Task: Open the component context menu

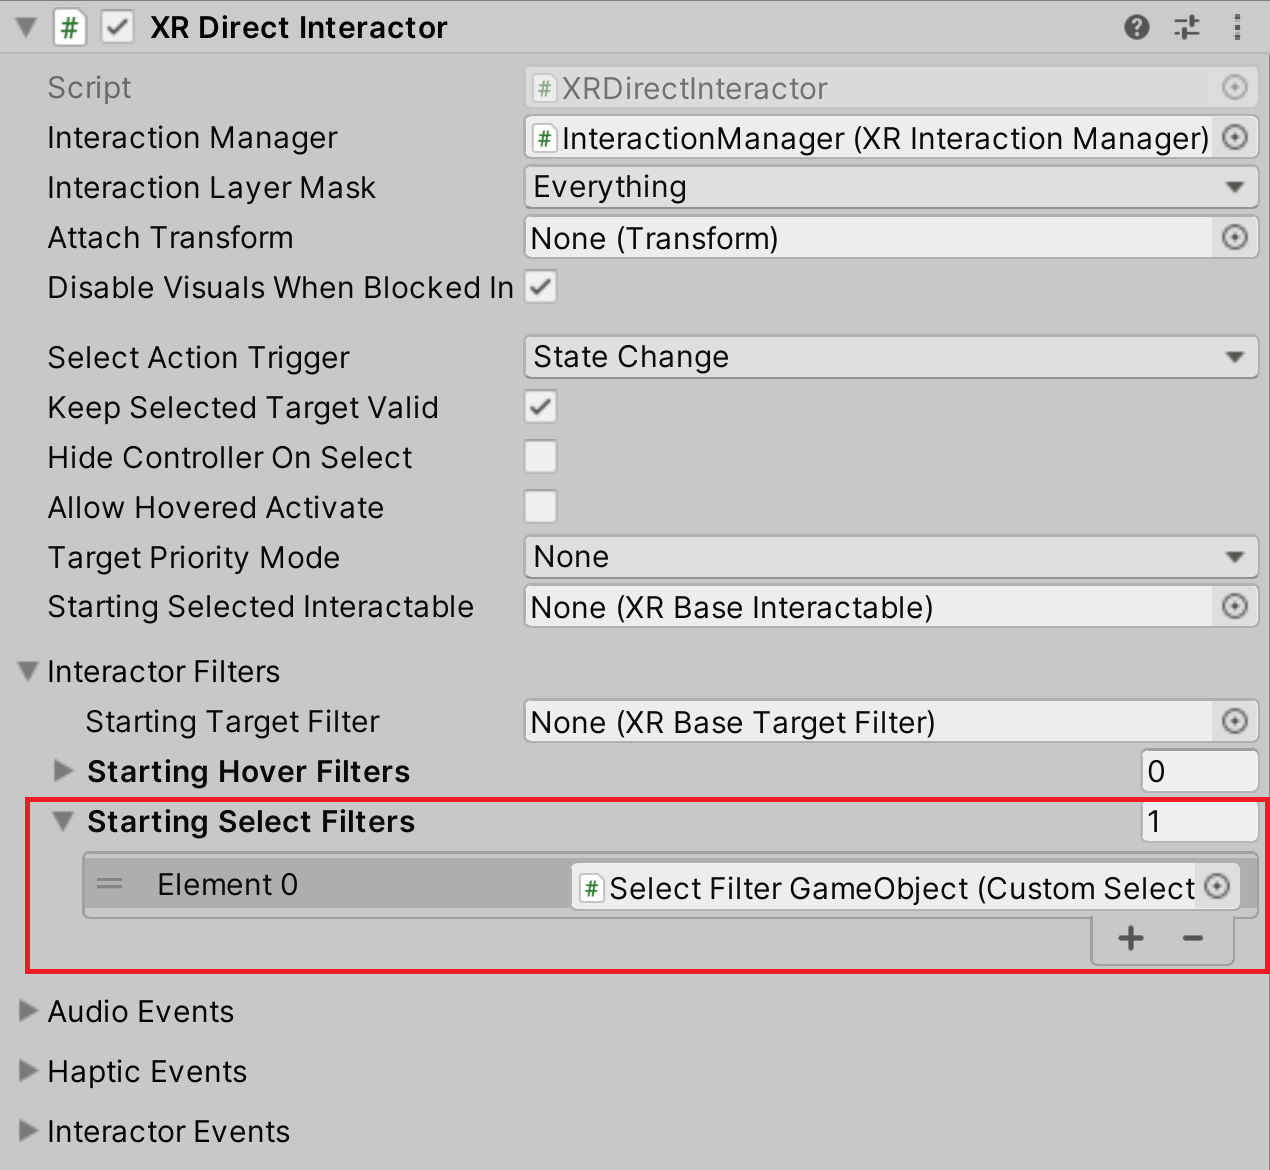Action: [1237, 27]
